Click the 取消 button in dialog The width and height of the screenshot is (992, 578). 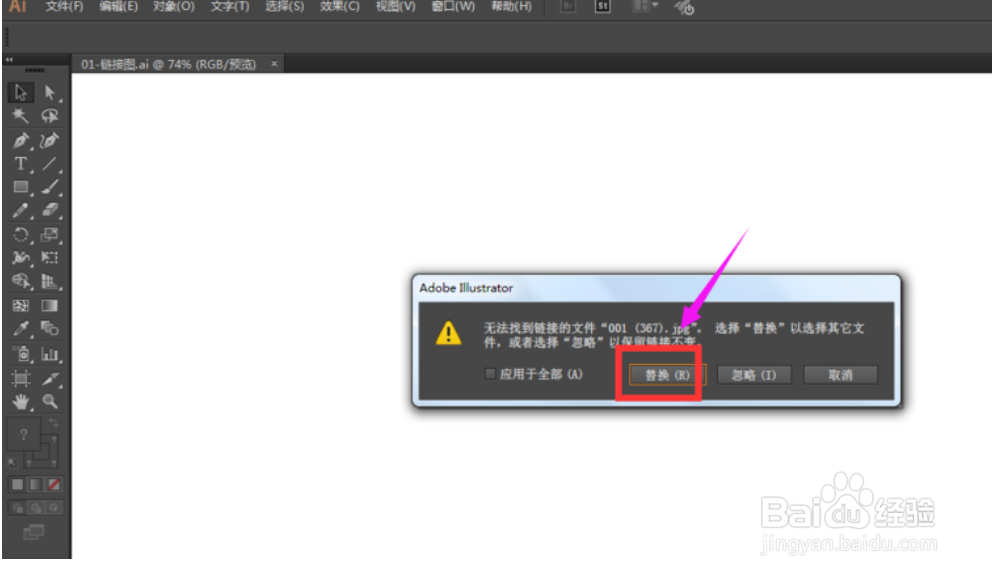coord(840,375)
